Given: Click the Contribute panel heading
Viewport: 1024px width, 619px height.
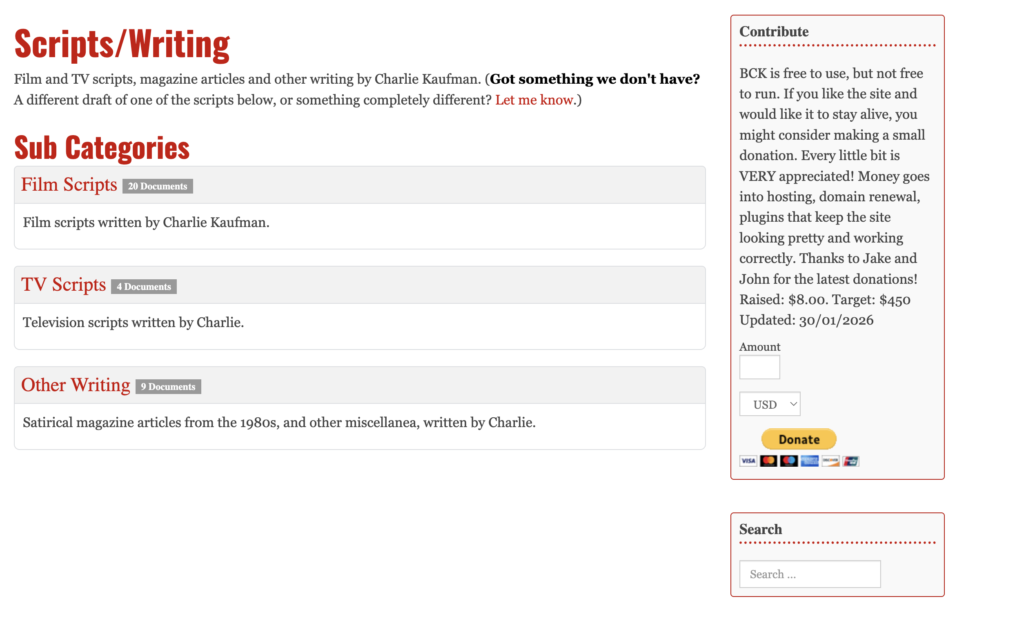Looking at the screenshot, I should [773, 31].
